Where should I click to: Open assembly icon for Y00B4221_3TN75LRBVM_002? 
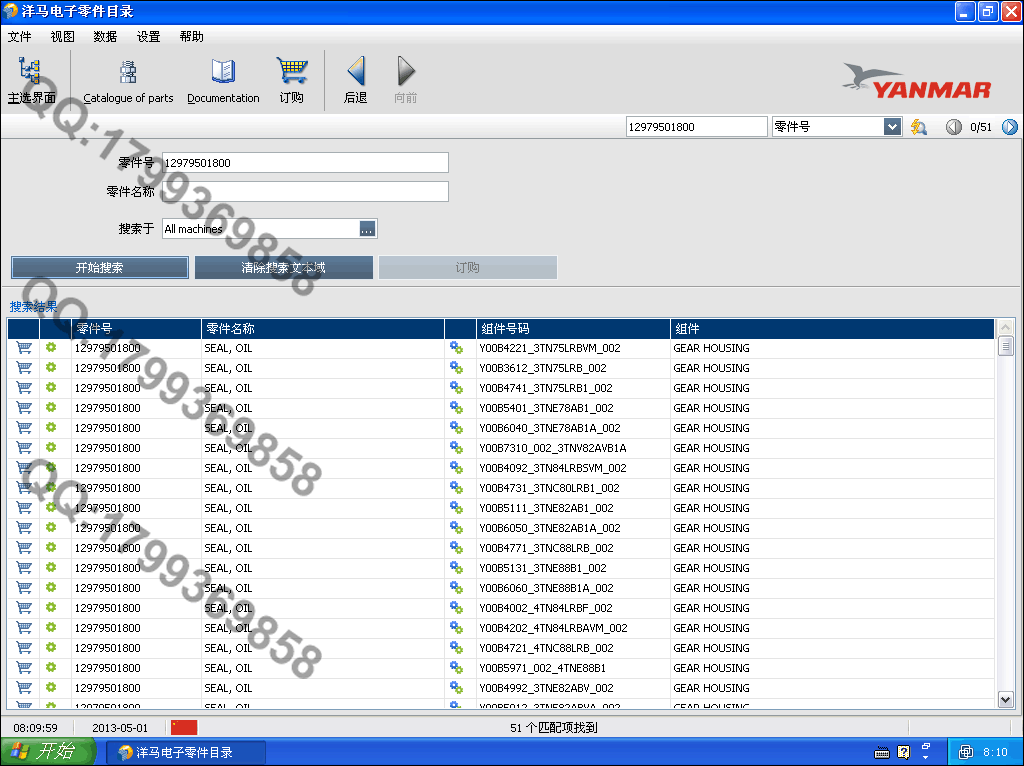[456, 348]
